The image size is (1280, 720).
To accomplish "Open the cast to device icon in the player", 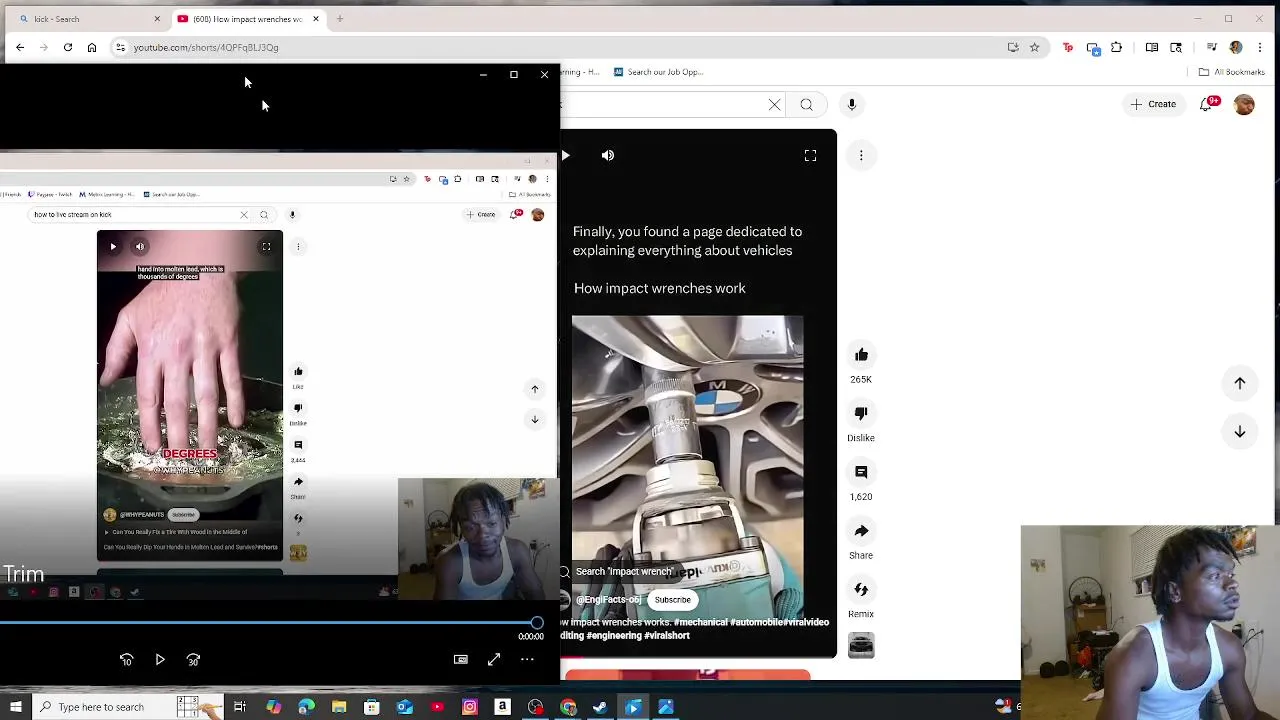I will (x=461, y=660).
